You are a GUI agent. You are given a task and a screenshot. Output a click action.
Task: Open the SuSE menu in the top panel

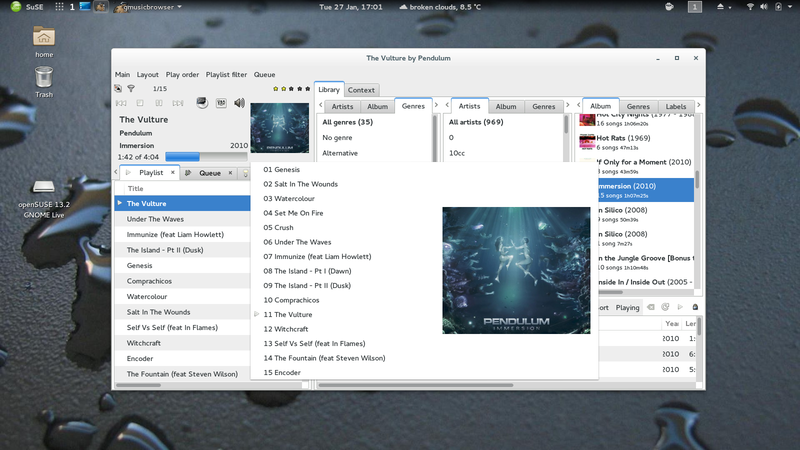pos(27,7)
